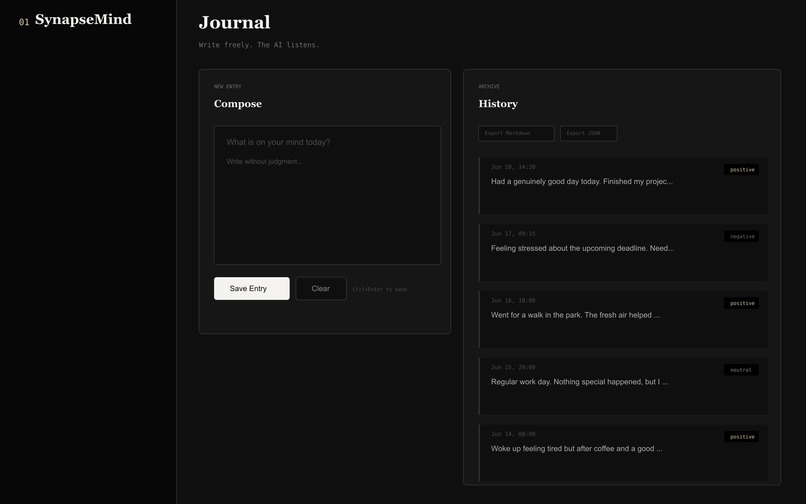806x504 pixels.
Task: Click the negative tag on Jun 17 entry
Action: pos(741,236)
